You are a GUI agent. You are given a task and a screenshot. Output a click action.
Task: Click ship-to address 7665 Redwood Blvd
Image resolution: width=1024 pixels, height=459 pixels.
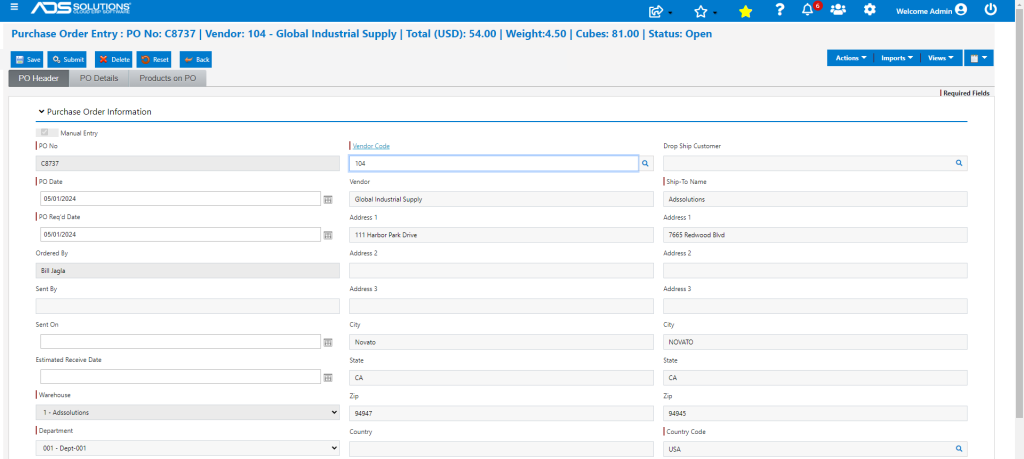(816, 234)
